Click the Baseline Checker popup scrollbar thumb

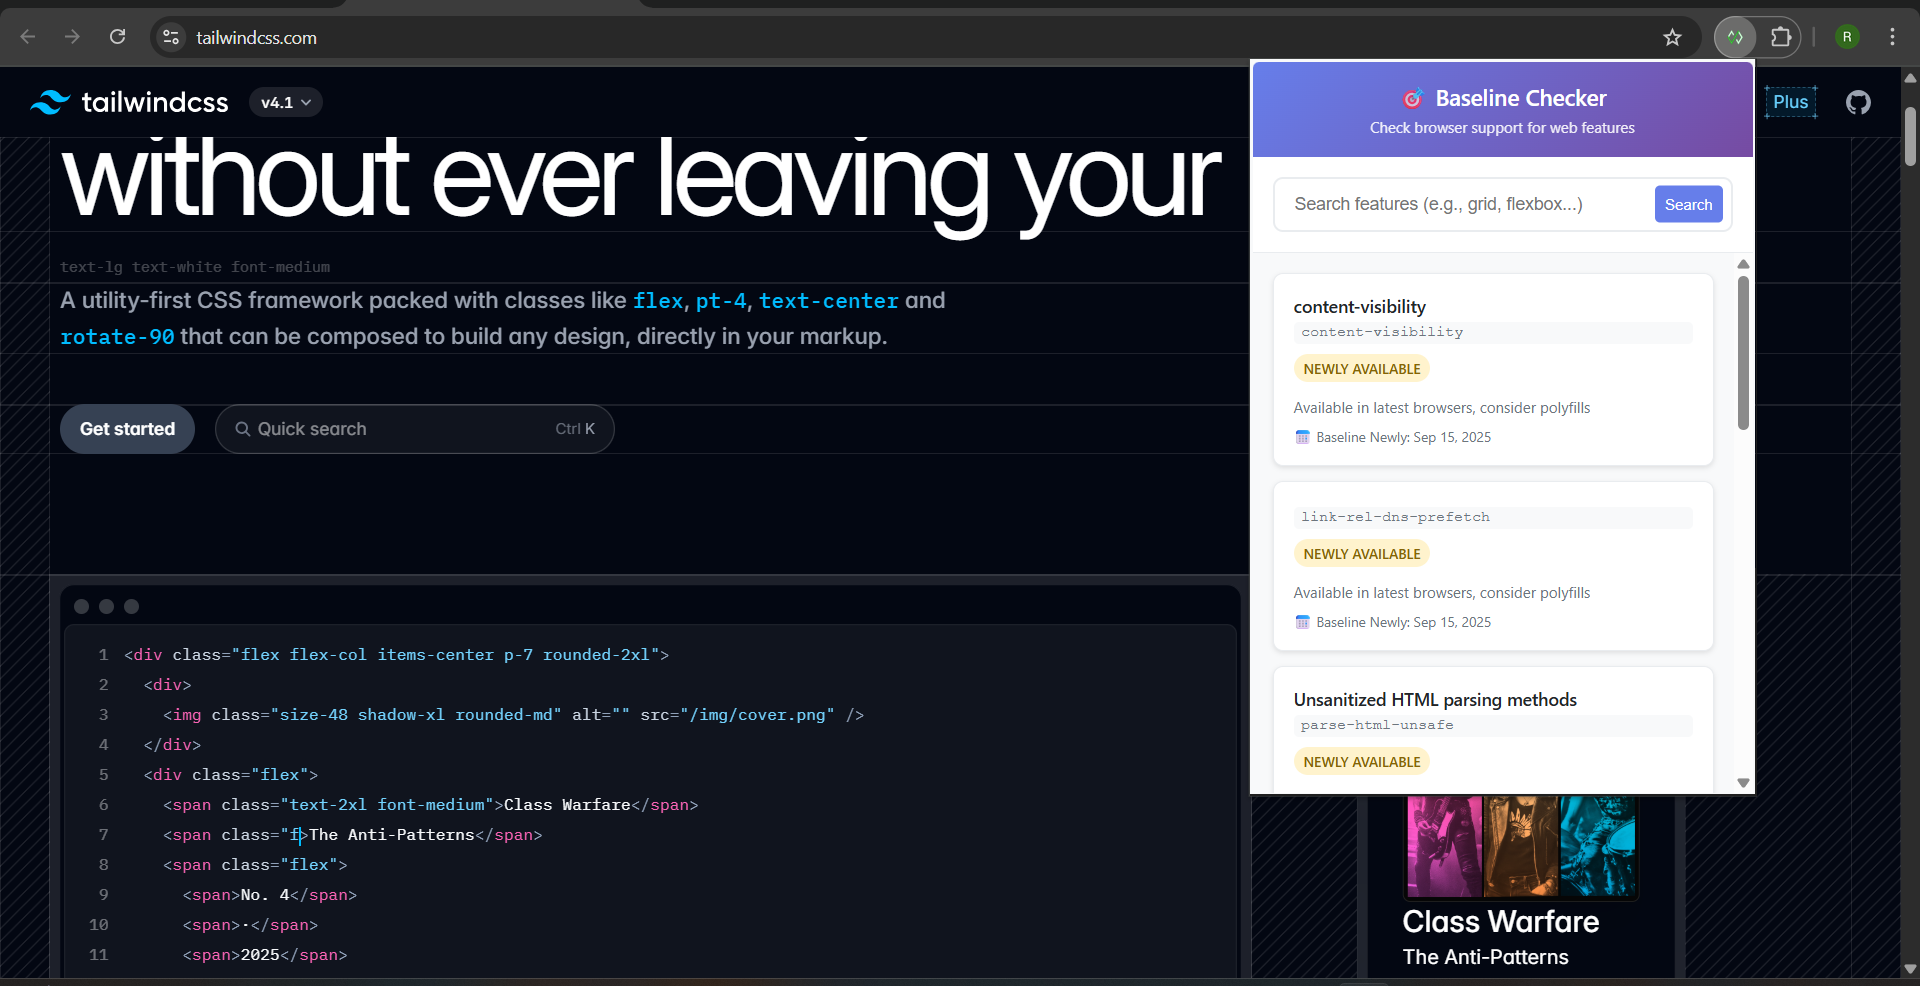tap(1743, 352)
